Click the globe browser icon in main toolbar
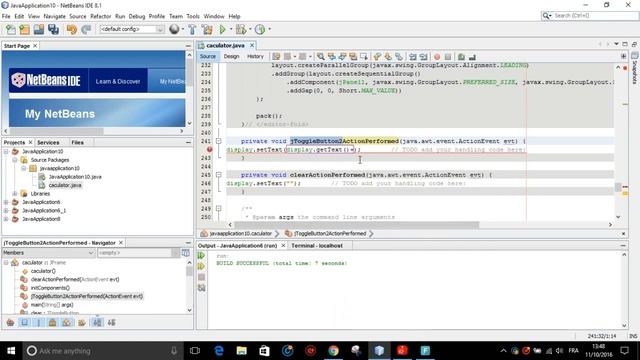Screen dimensions: 640x360 point(174,29)
